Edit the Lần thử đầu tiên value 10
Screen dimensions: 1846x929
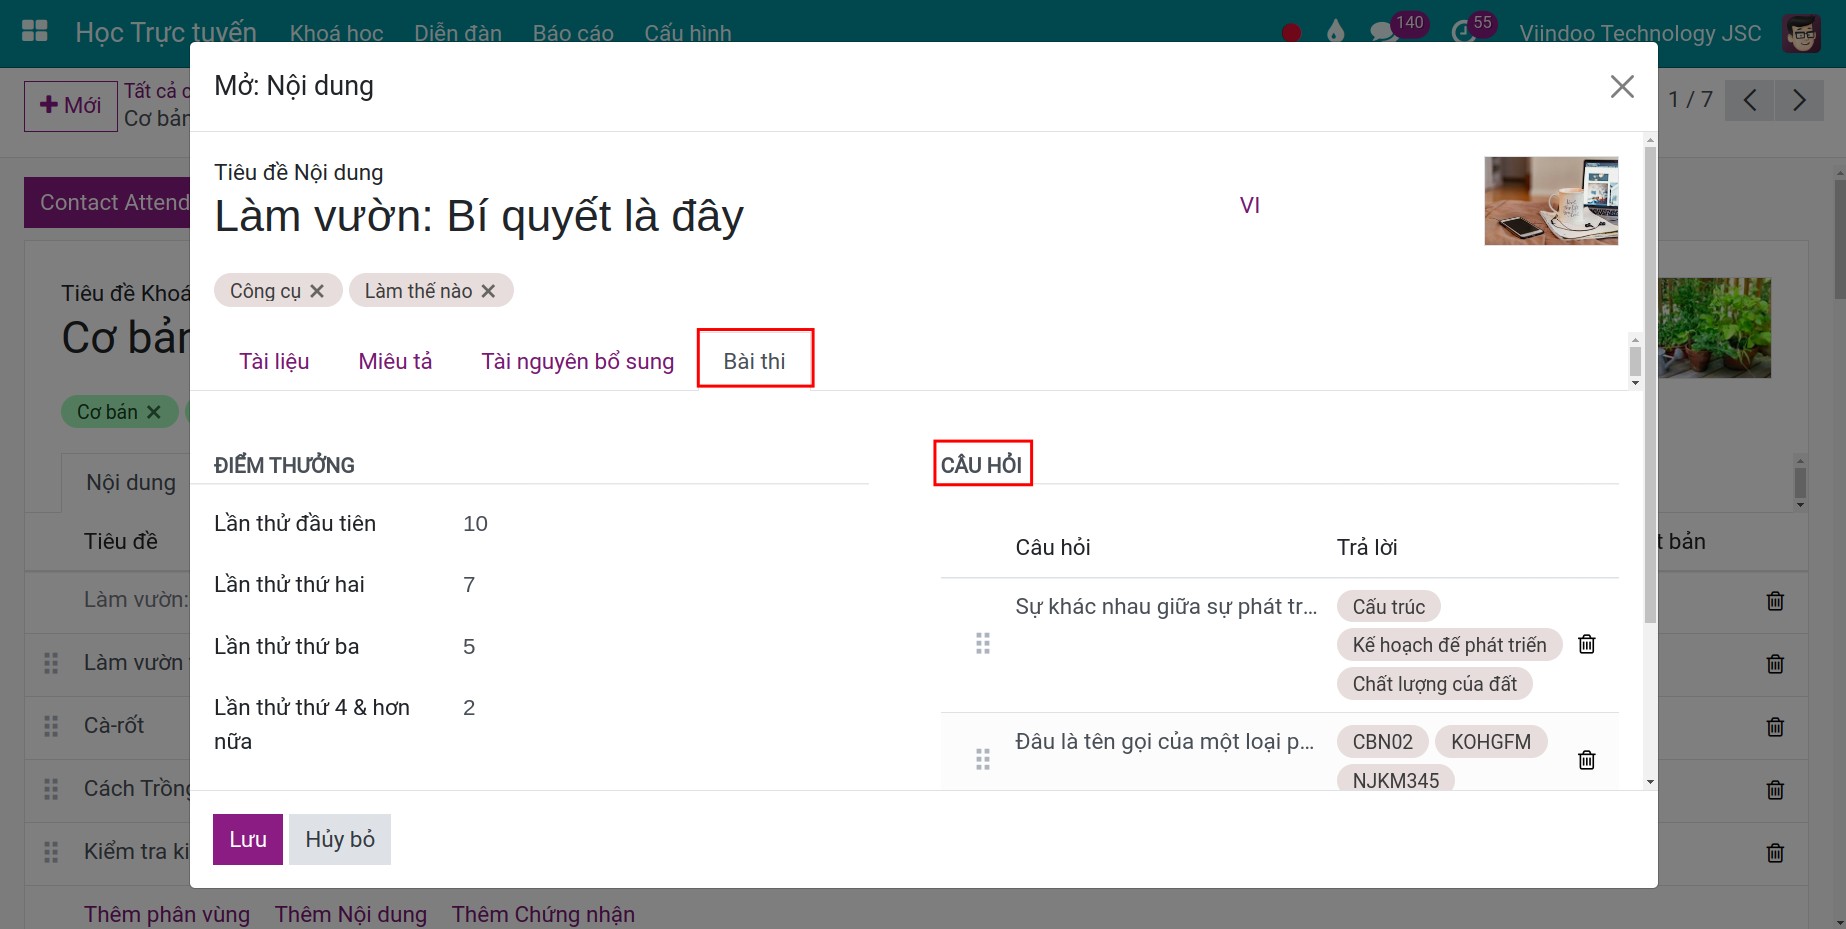pos(476,524)
